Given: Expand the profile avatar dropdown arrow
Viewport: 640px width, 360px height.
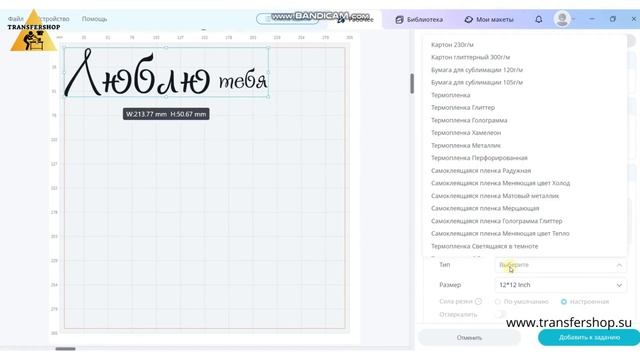Looking at the screenshot, I should pyautogui.click(x=573, y=19).
